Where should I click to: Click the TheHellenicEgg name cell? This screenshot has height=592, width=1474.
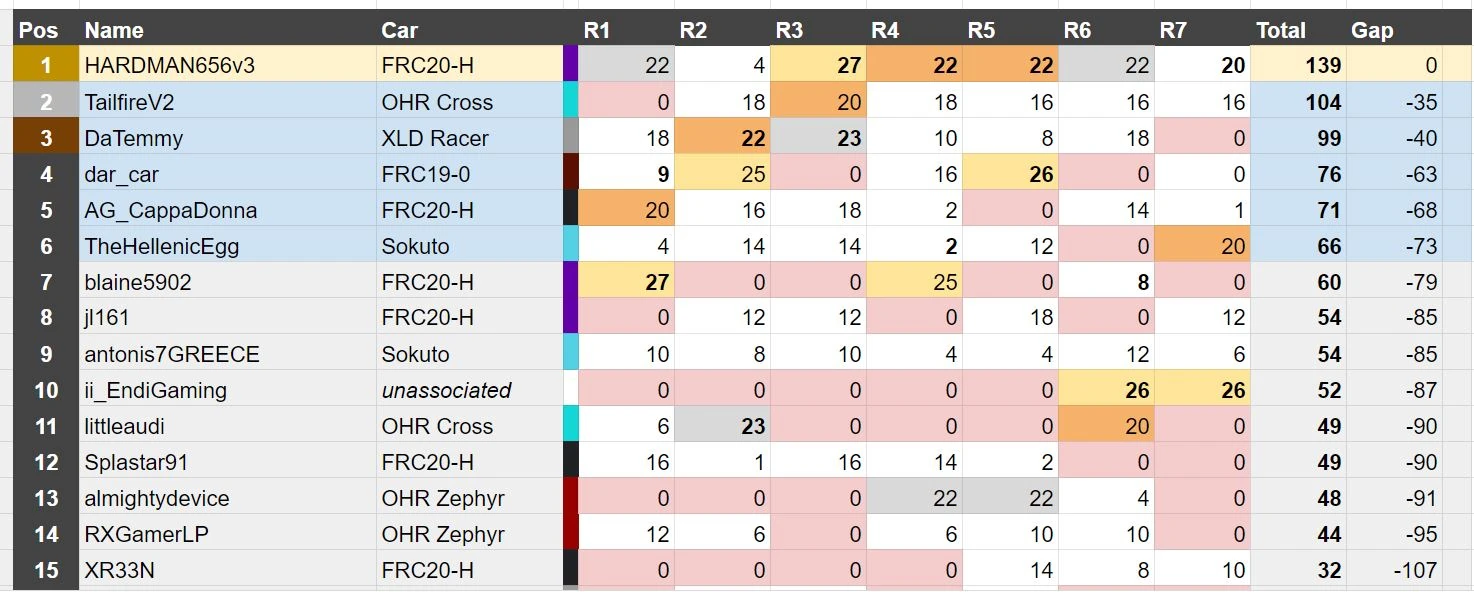(x=228, y=246)
